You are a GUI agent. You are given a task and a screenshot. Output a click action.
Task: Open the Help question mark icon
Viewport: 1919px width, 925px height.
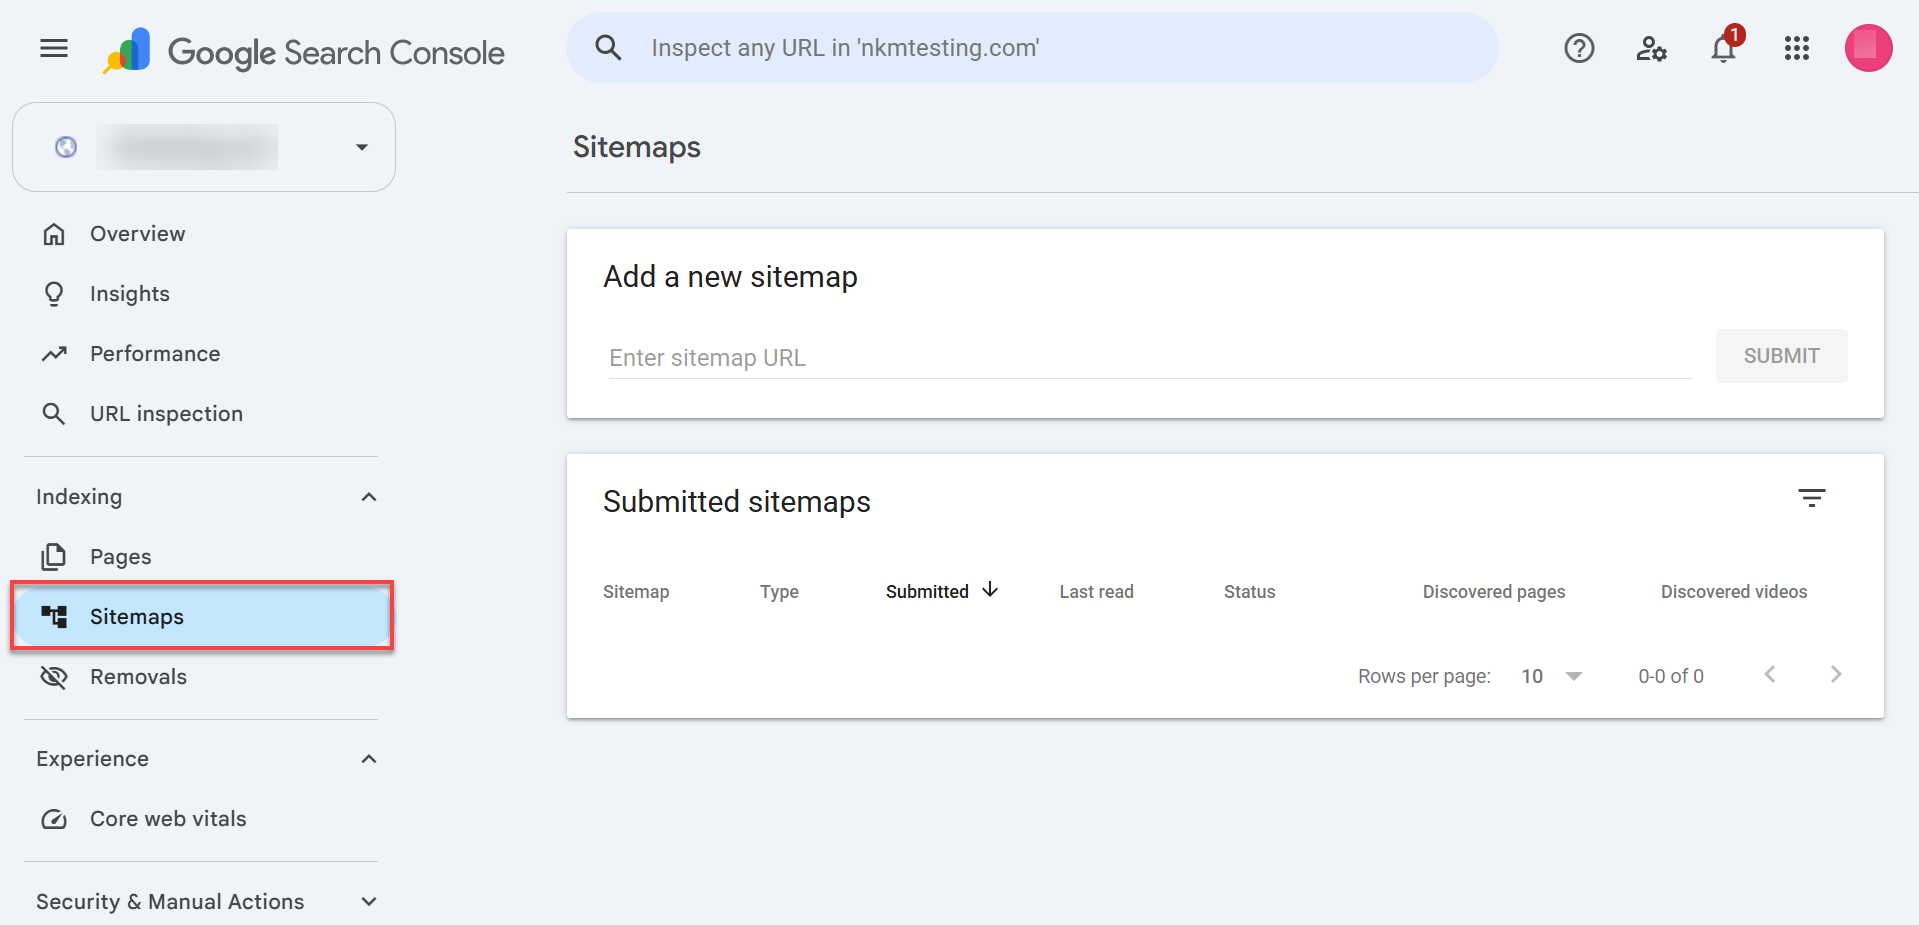1579,48
